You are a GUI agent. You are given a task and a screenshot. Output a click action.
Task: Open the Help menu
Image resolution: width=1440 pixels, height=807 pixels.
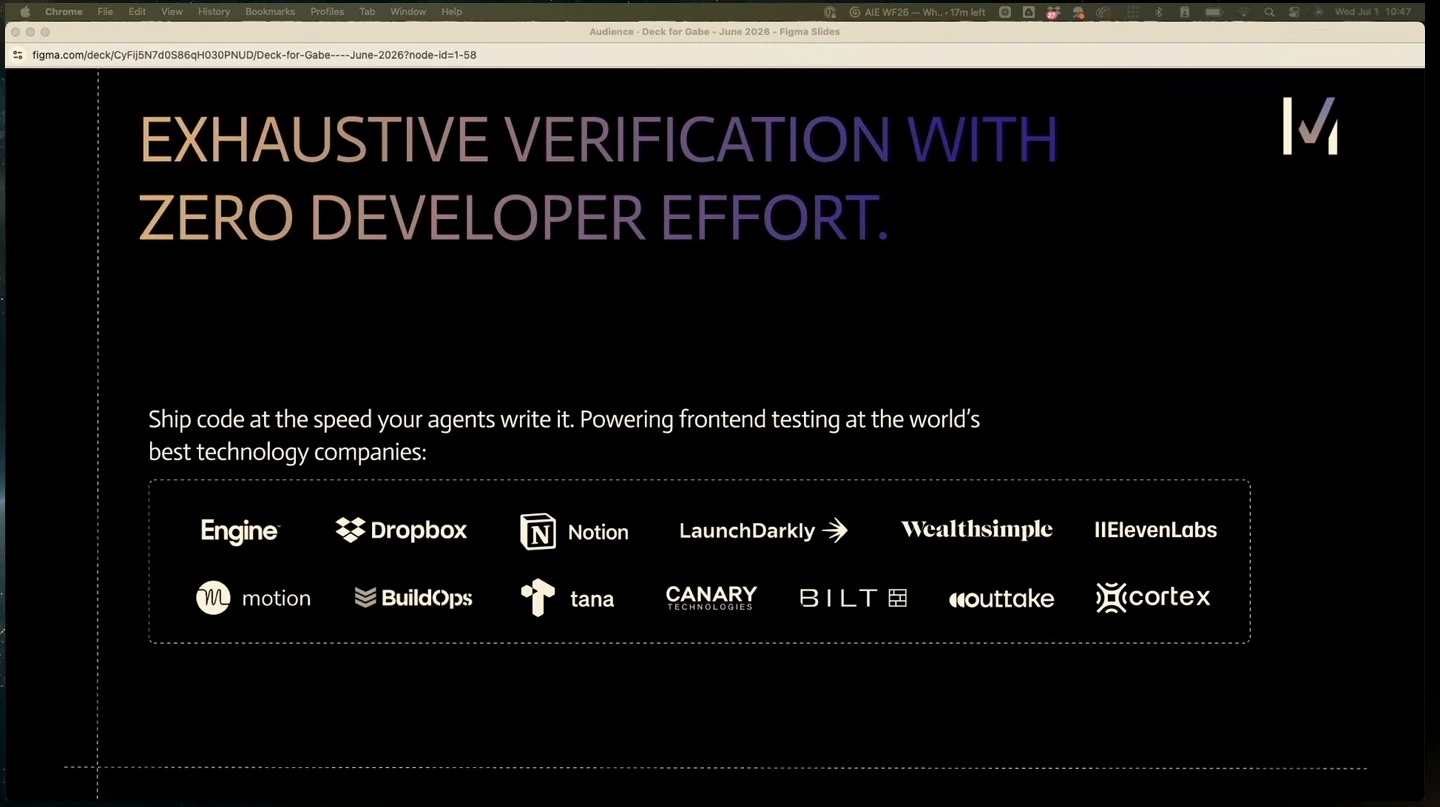pyautogui.click(x=451, y=12)
